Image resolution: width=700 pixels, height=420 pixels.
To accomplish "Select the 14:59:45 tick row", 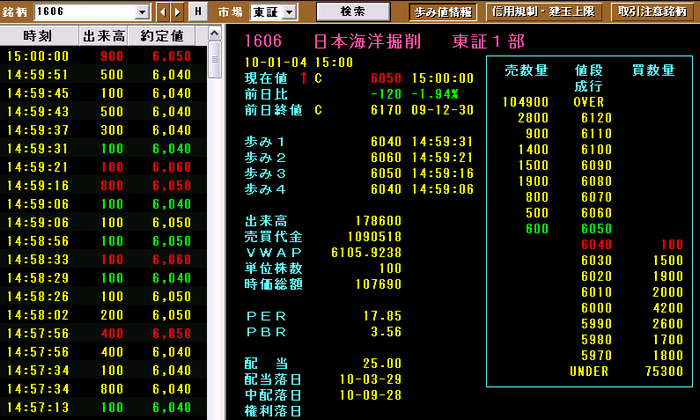I will [103, 93].
